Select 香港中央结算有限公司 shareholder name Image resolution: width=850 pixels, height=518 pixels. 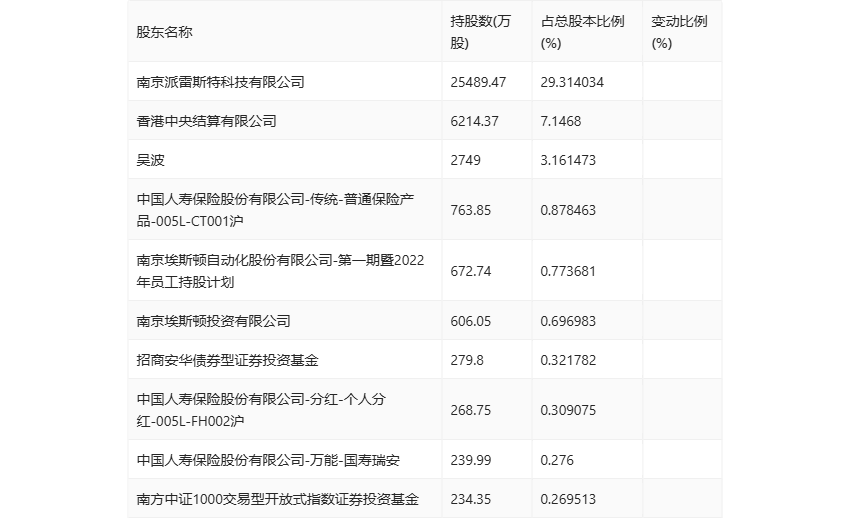(x=206, y=121)
